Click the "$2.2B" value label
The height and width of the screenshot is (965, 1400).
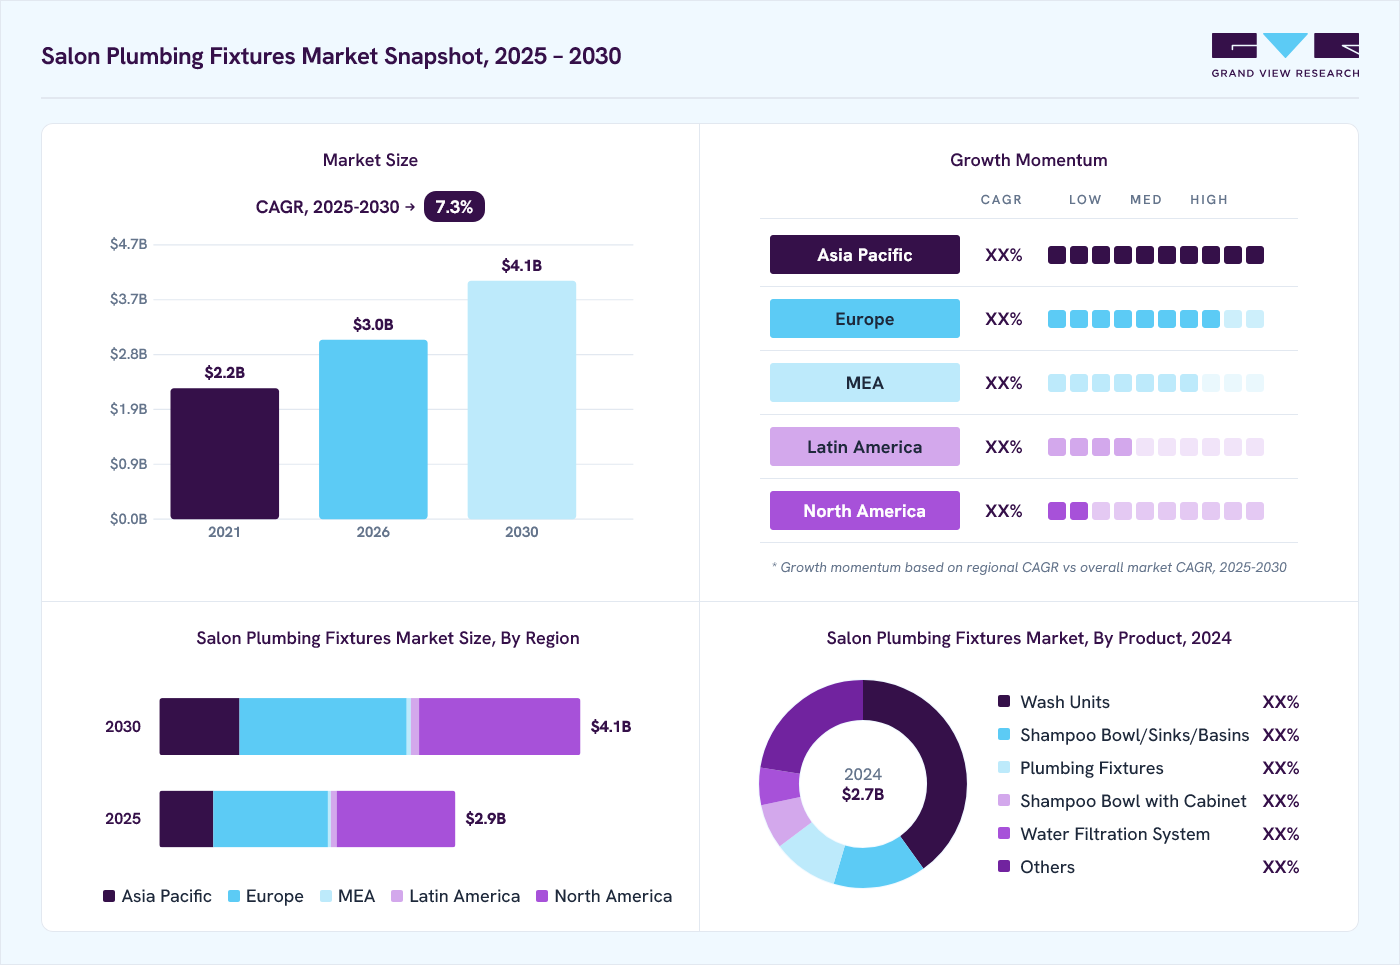pyautogui.click(x=225, y=373)
